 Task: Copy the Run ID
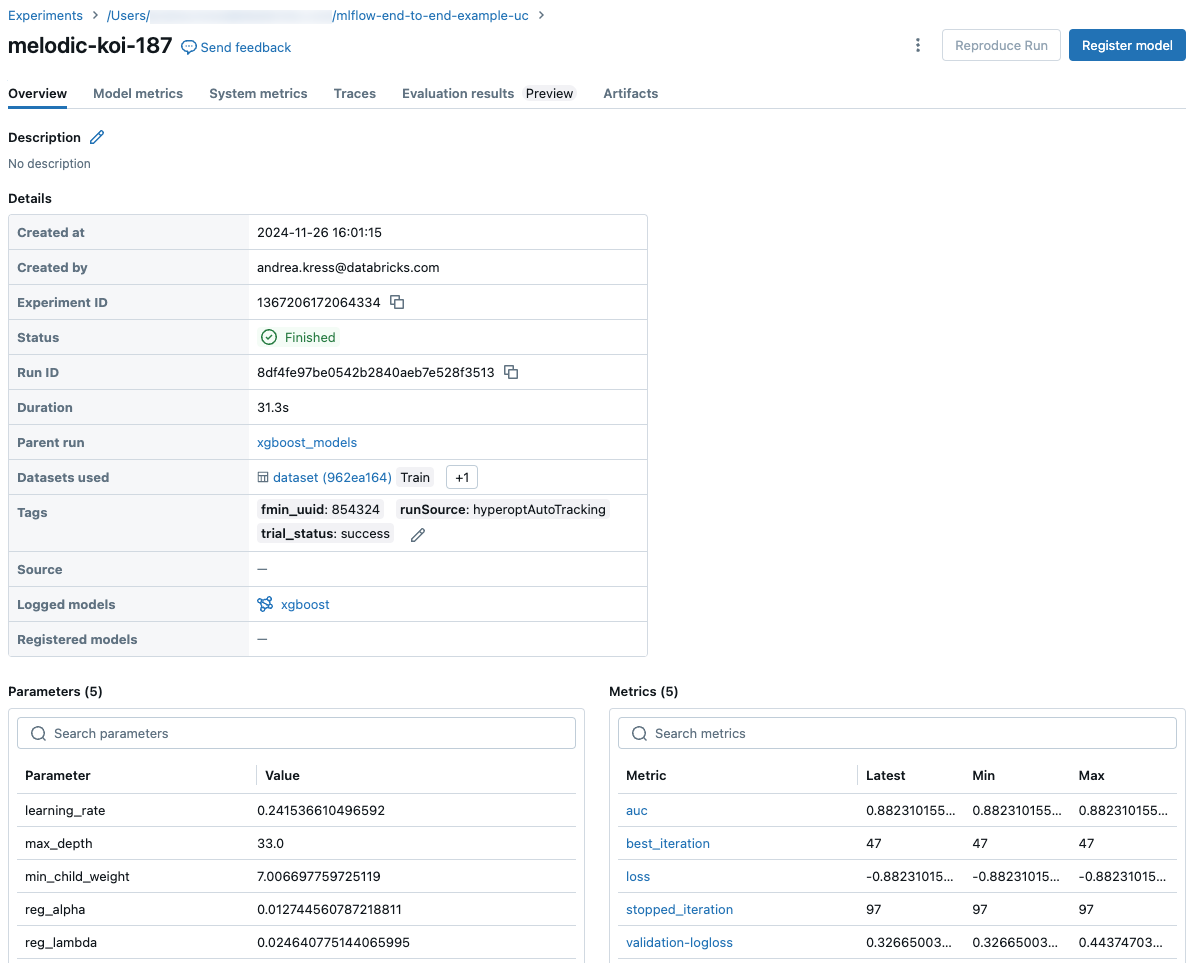tap(511, 372)
